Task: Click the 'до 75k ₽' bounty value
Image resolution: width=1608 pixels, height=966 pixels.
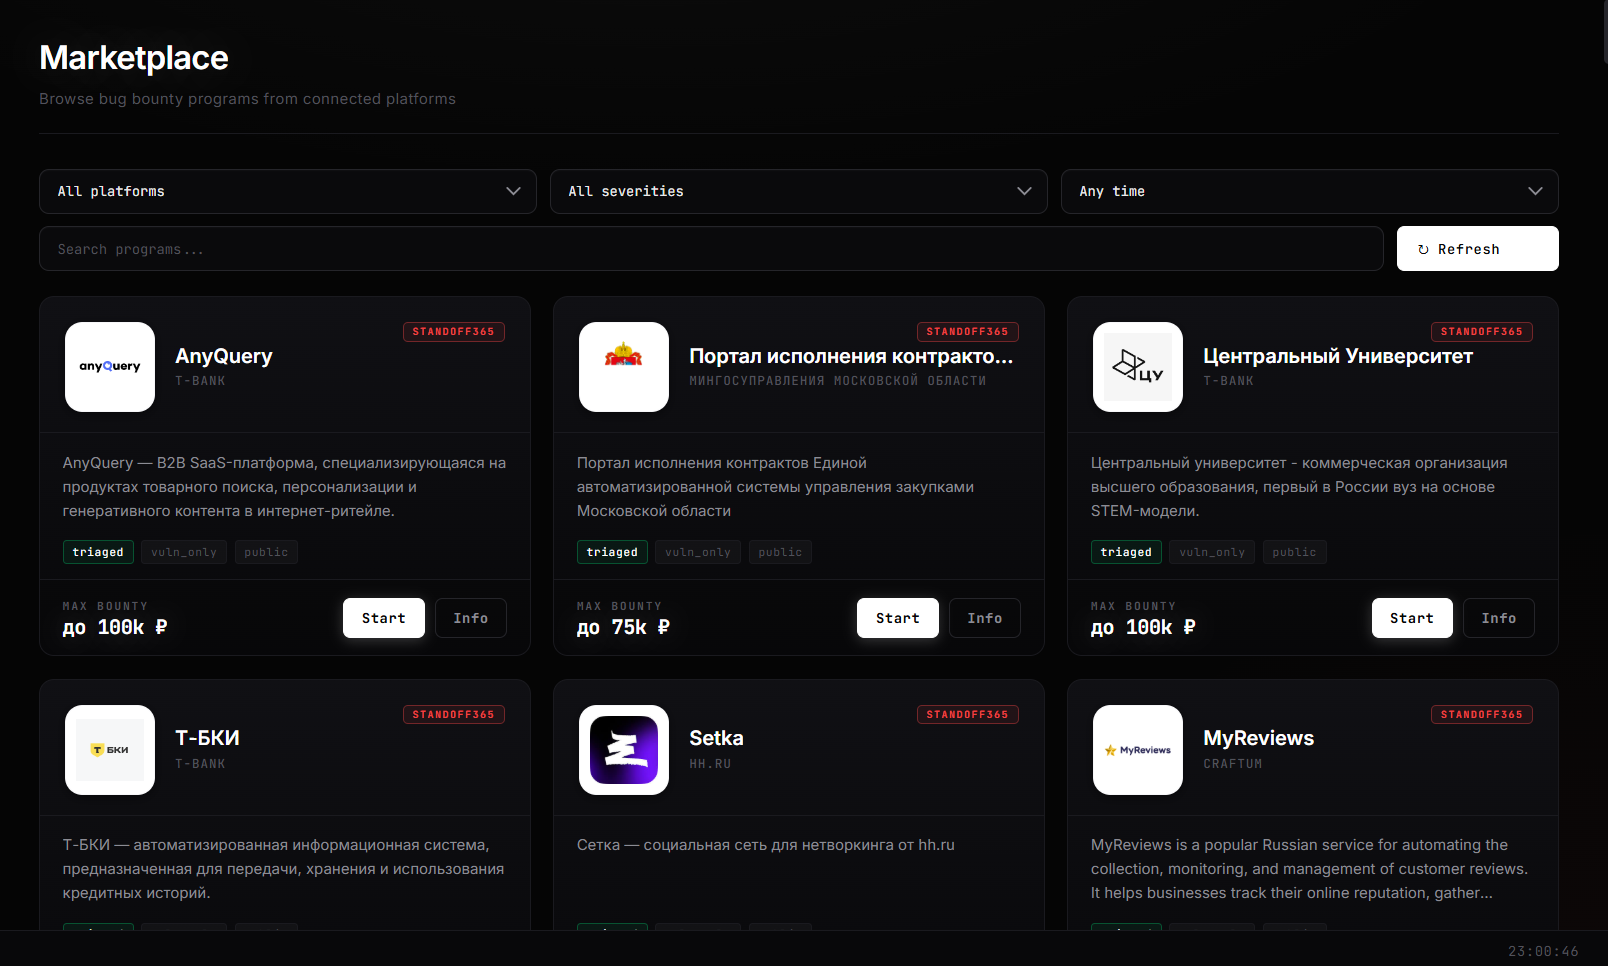Action: [x=623, y=627]
